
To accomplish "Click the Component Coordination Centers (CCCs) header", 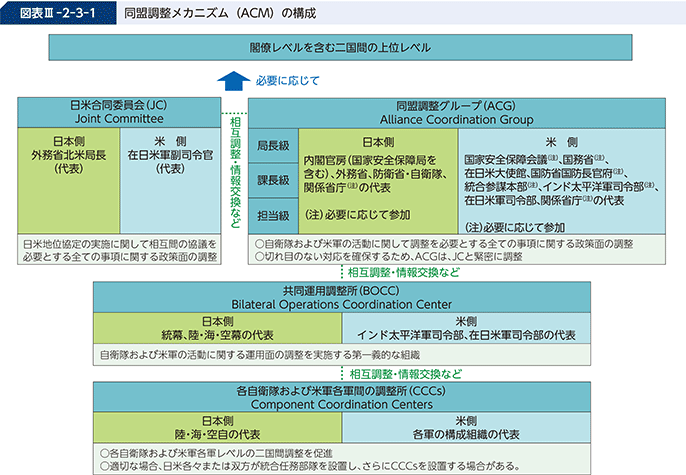I will [342, 396].
